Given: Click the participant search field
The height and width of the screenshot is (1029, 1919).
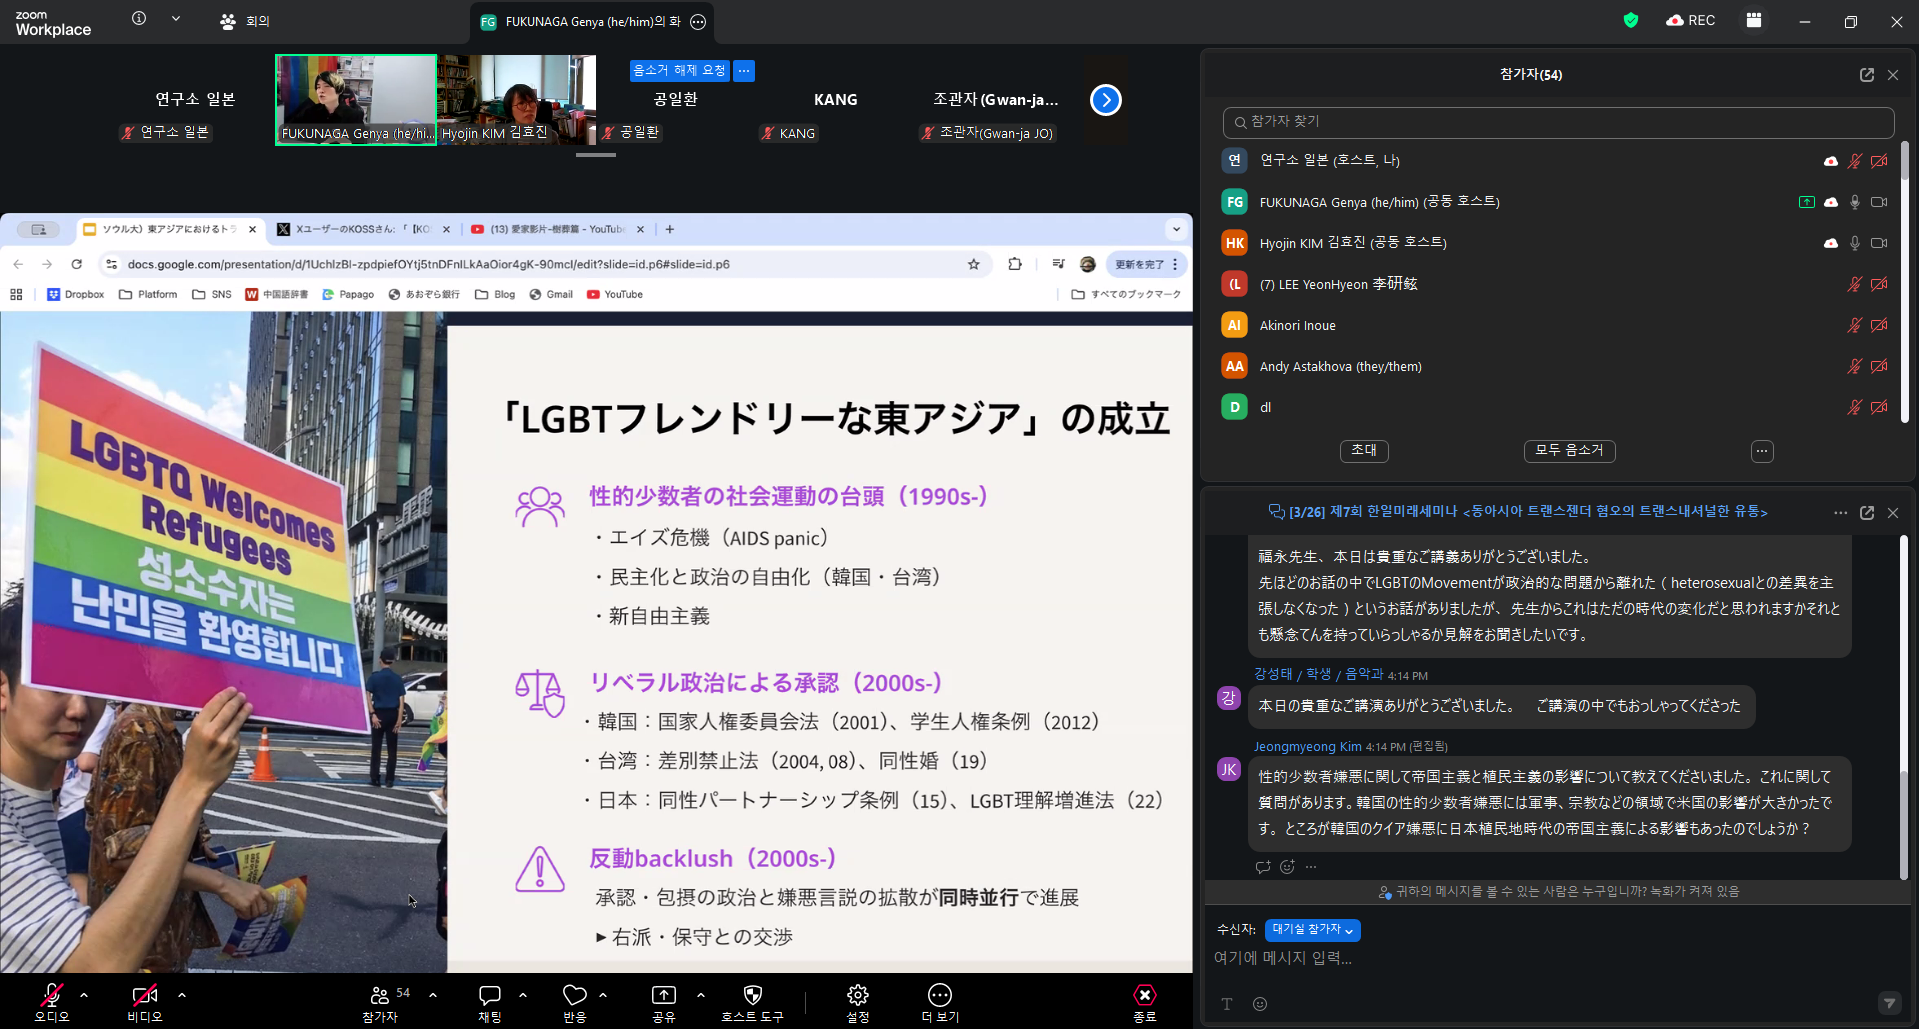Looking at the screenshot, I should 1558,122.
